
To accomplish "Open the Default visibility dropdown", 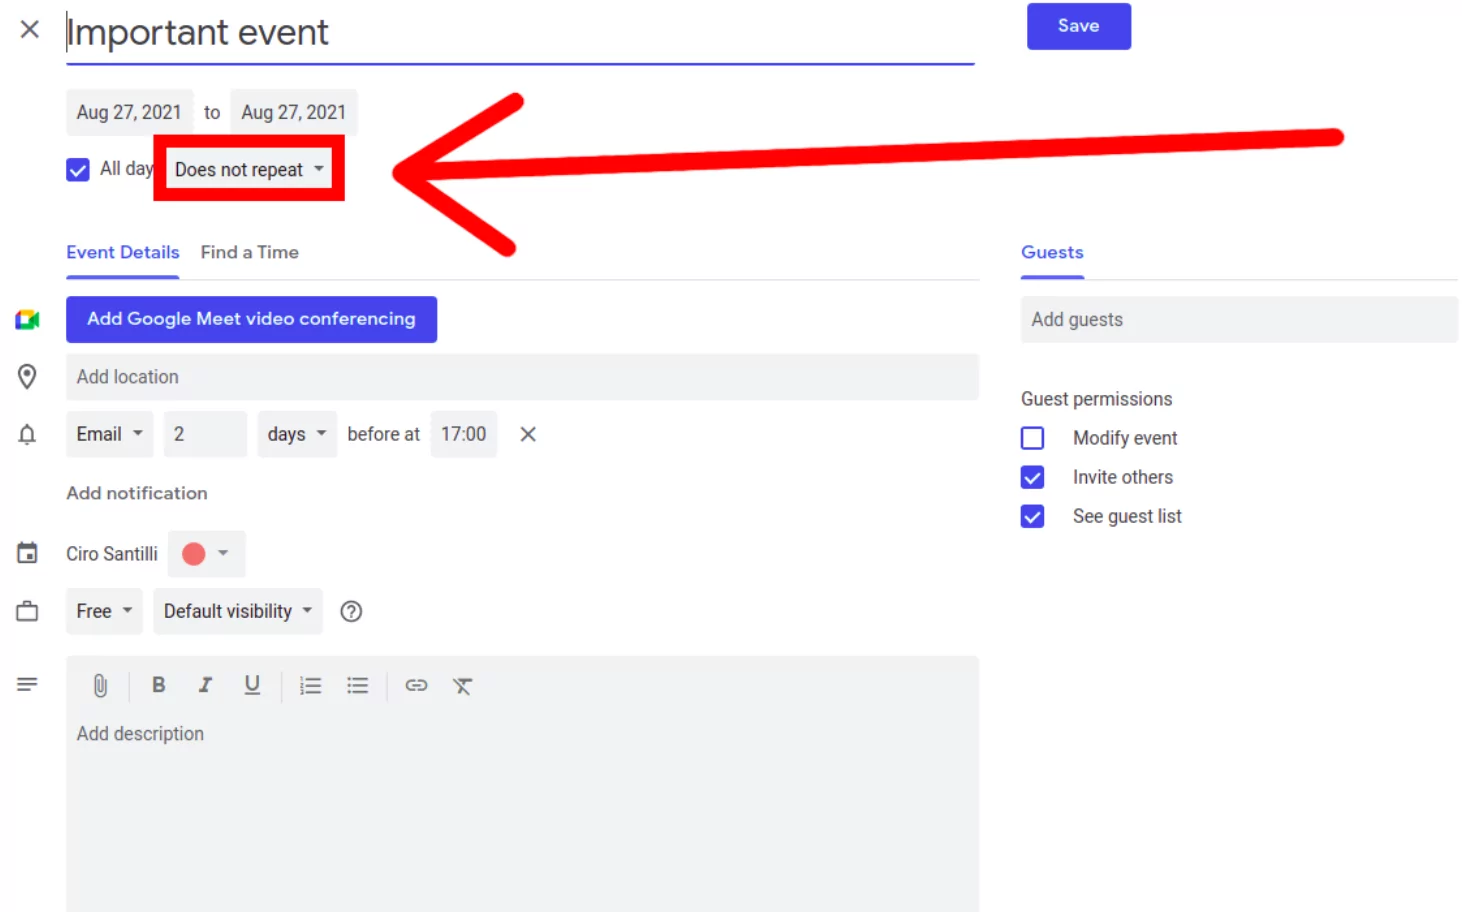I will pyautogui.click(x=238, y=611).
